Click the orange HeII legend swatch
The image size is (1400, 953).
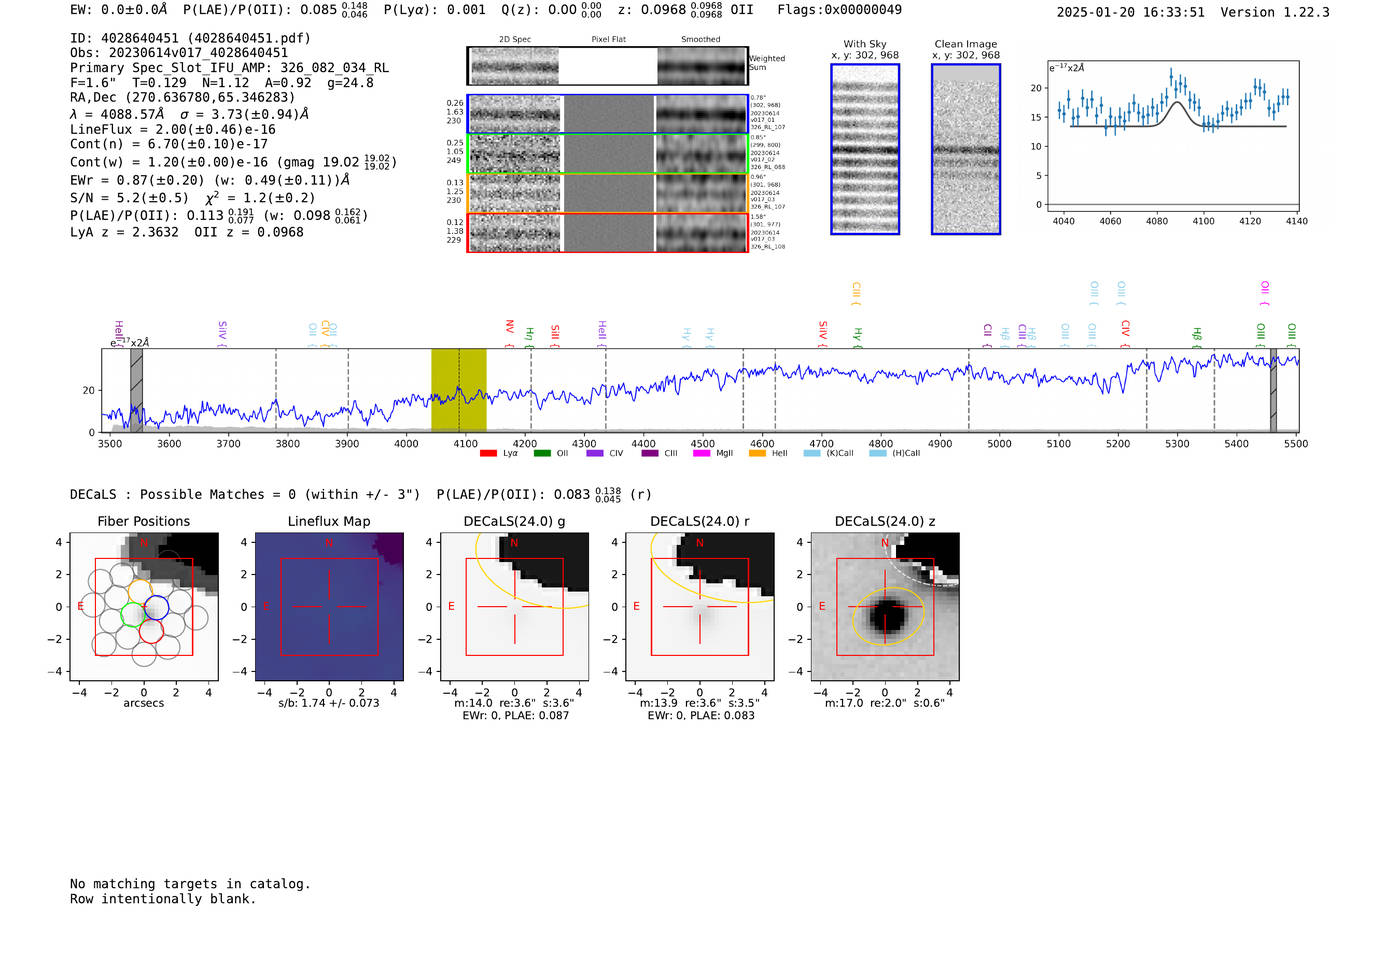(x=757, y=453)
